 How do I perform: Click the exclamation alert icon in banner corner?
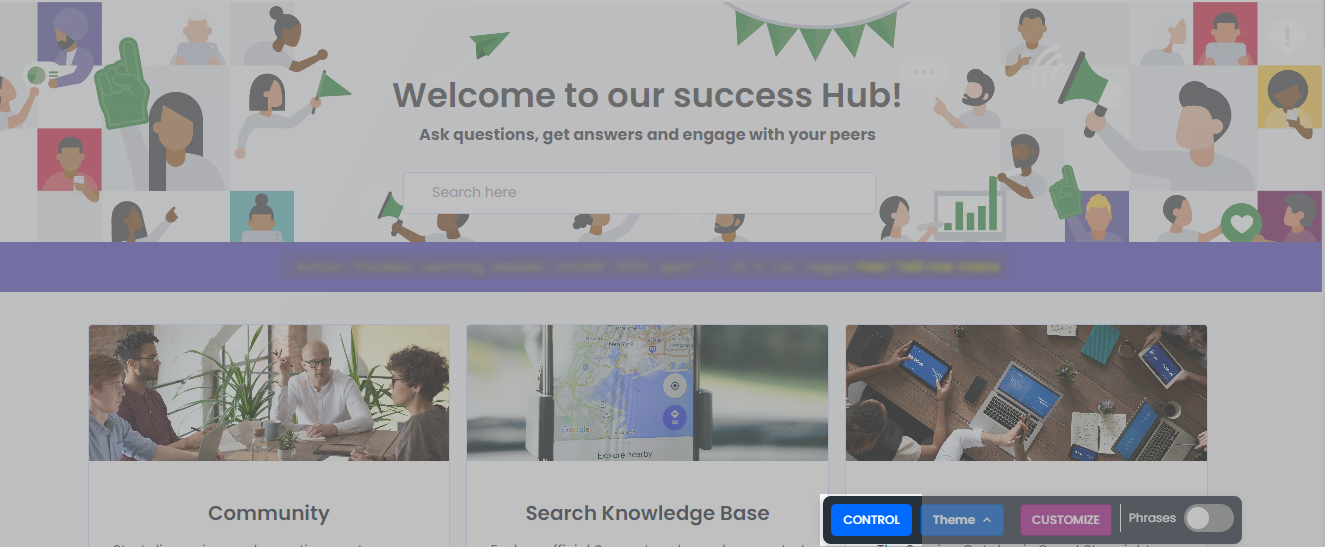pyautogui.click(x=1287, y=37)
